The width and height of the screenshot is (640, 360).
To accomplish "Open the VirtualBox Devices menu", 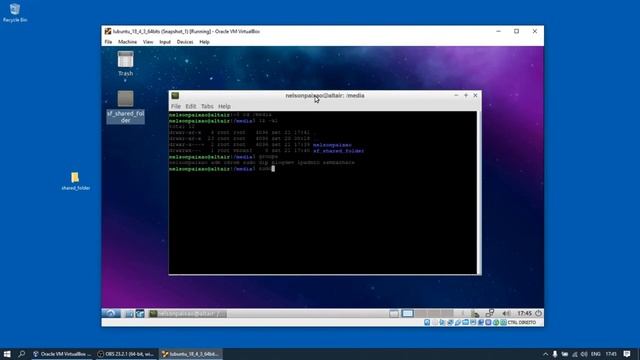I will 184,42.
